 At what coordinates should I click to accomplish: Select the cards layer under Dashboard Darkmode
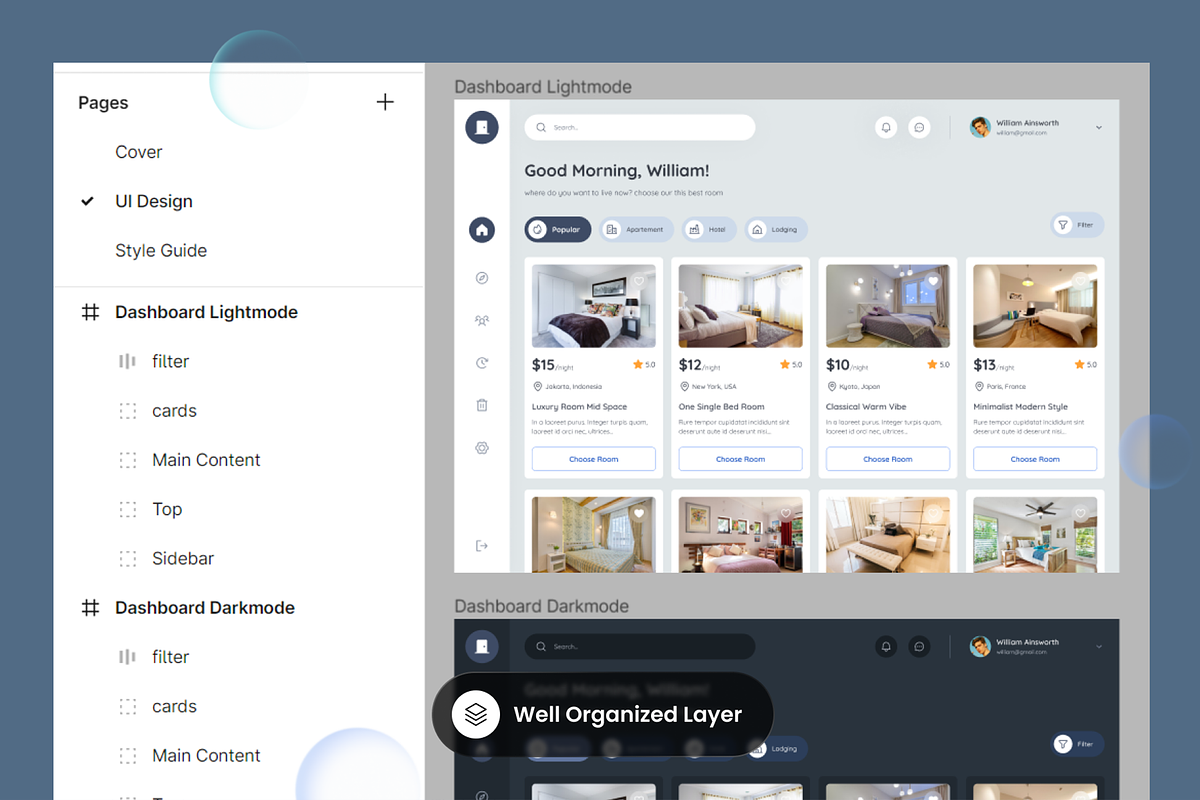(174, 706)
